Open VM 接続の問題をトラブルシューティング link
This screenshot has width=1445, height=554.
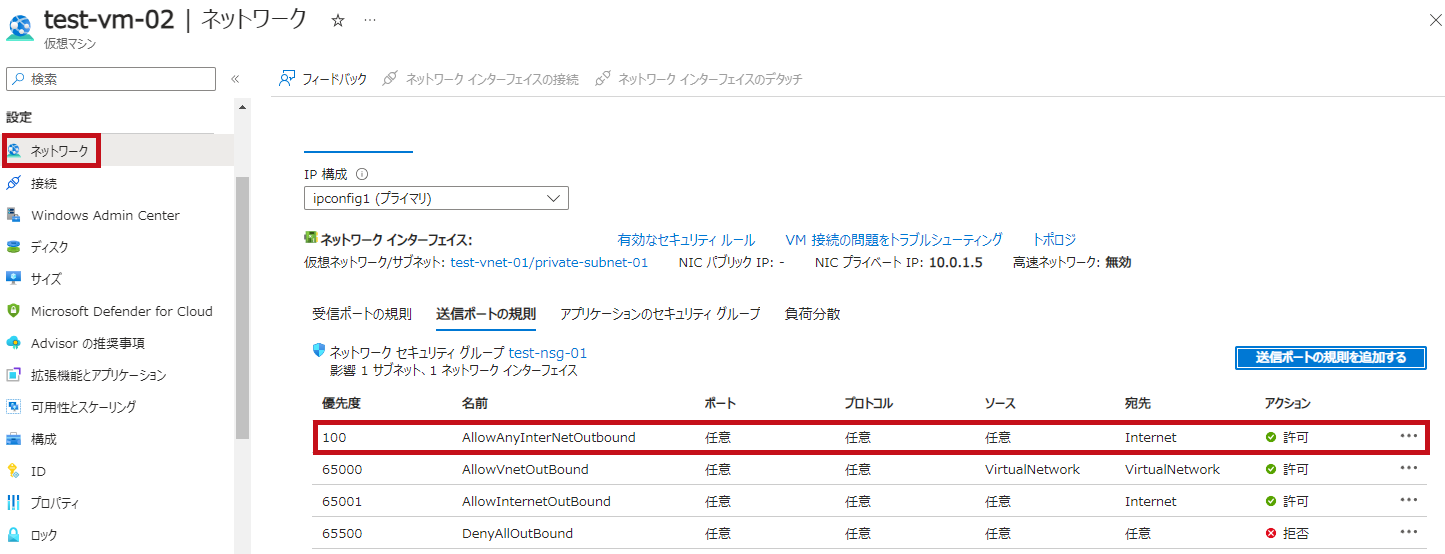(x=894, y=240)
